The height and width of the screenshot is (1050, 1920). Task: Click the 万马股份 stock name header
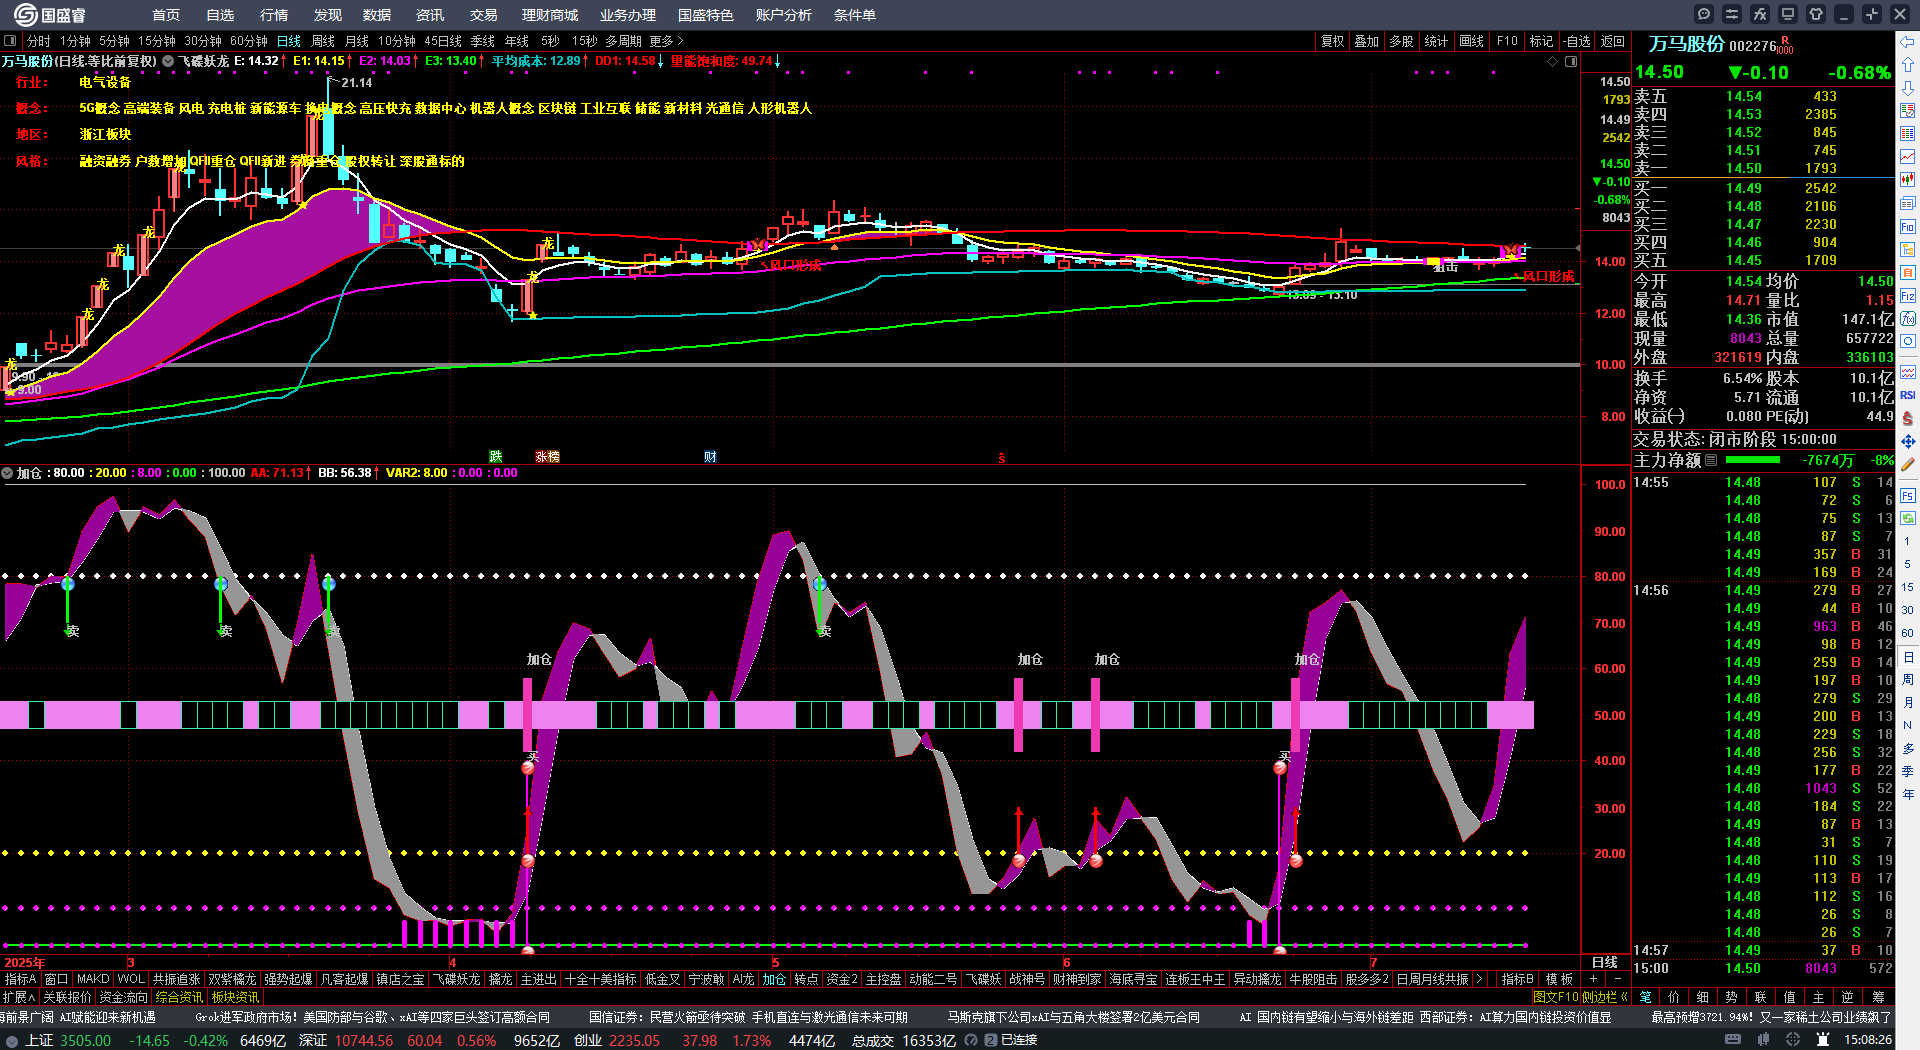pos(1686,44)
